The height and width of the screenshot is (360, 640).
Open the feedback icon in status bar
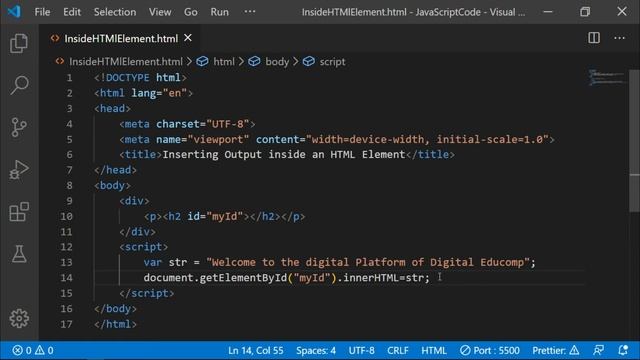click(x=598, y=350)
